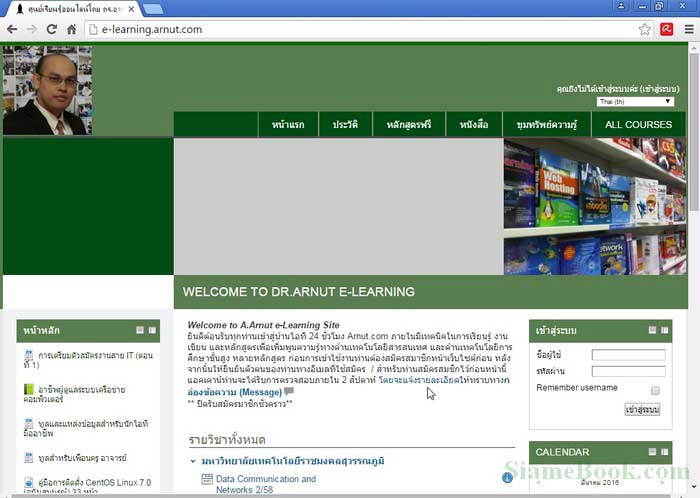This screenshot has width=700, height=498.
Task: Click the ชื่อผู้ใช้ username field
Action: click(628, 355)
